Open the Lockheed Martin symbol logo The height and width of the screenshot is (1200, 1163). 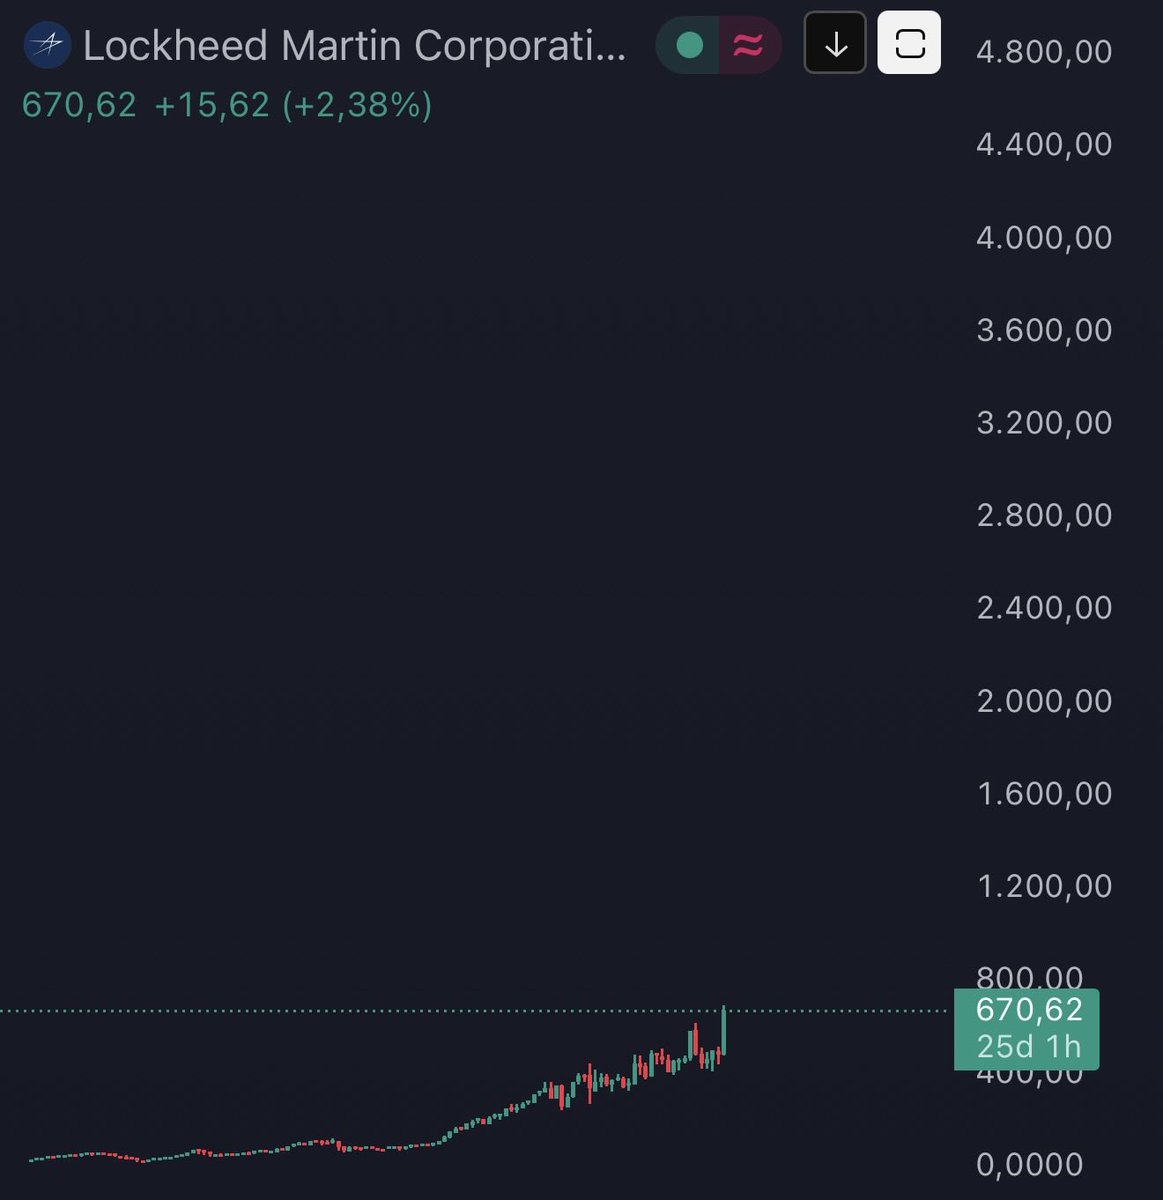tap(47, 46)
